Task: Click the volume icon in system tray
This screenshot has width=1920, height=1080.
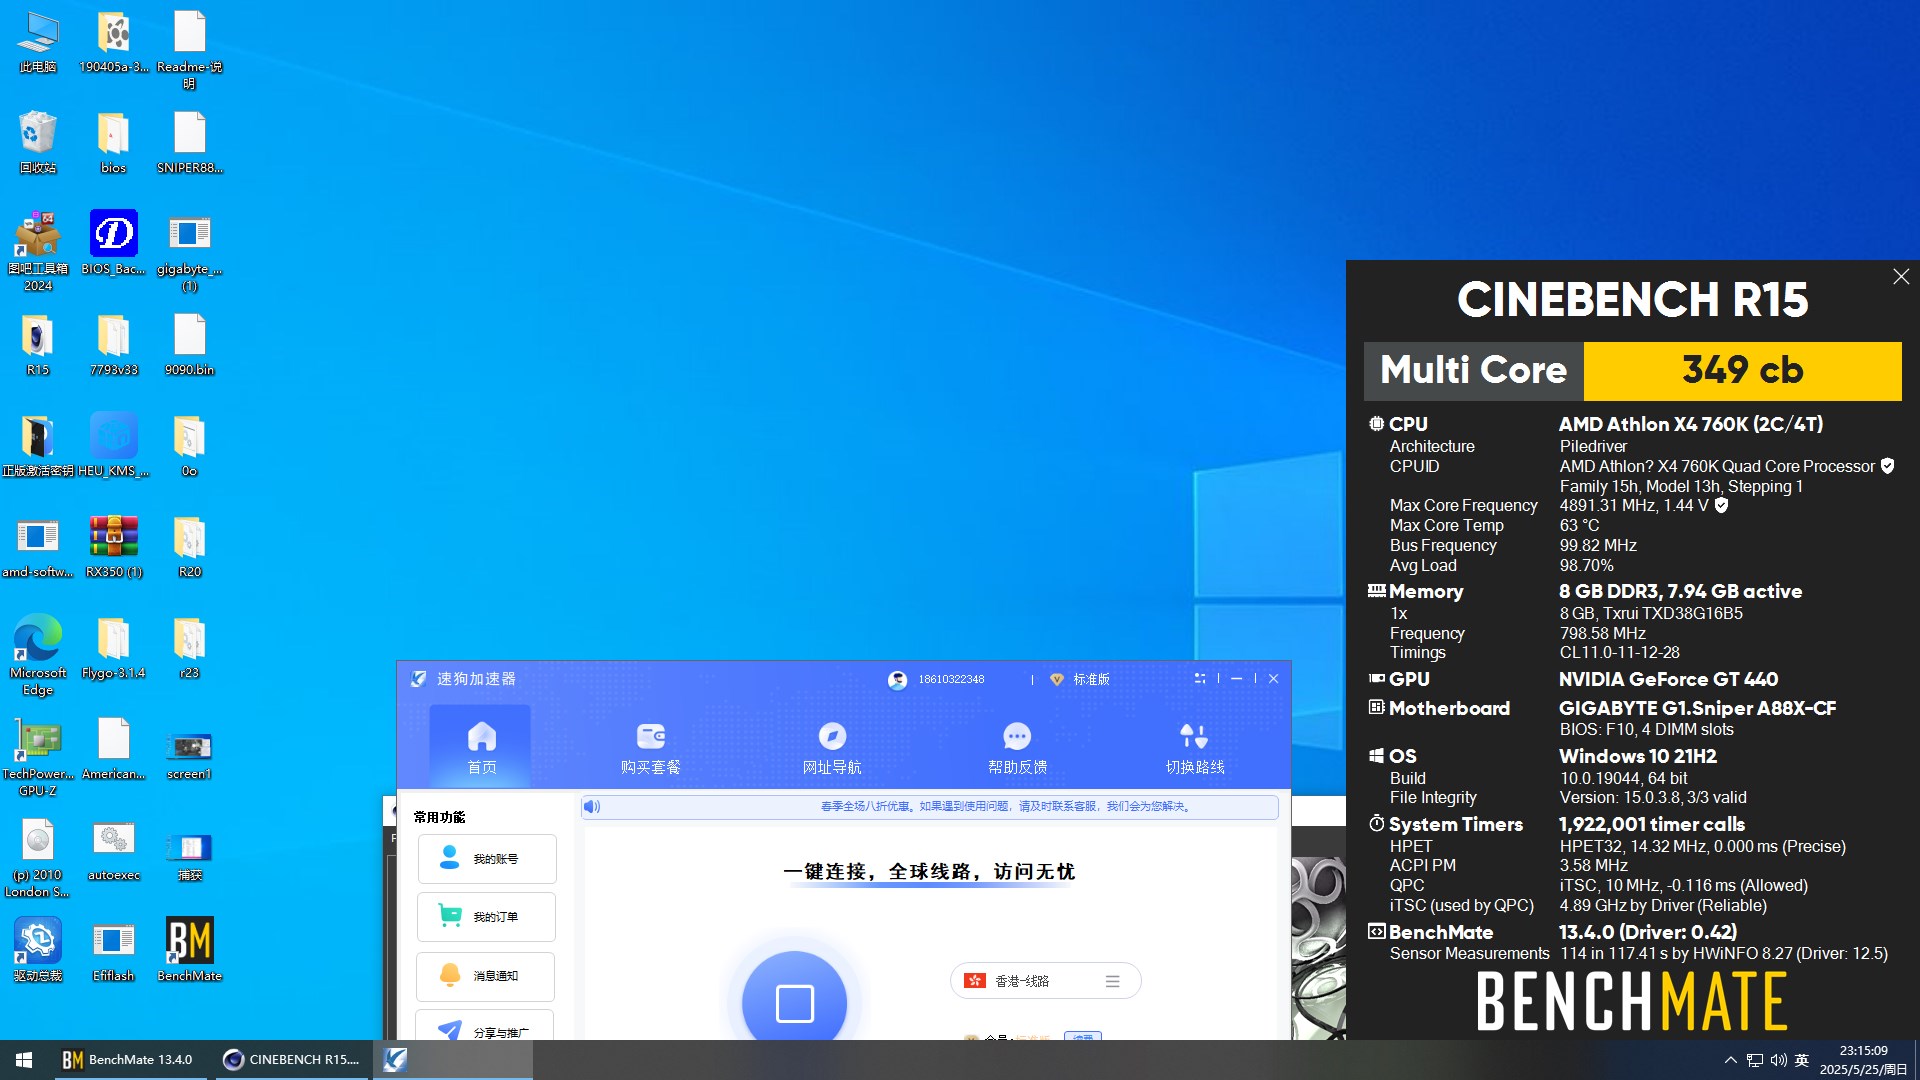Action: point(1778,1060)
